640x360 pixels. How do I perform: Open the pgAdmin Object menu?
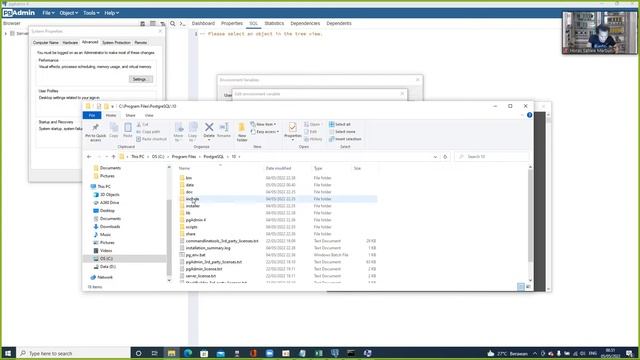point(69,13)
